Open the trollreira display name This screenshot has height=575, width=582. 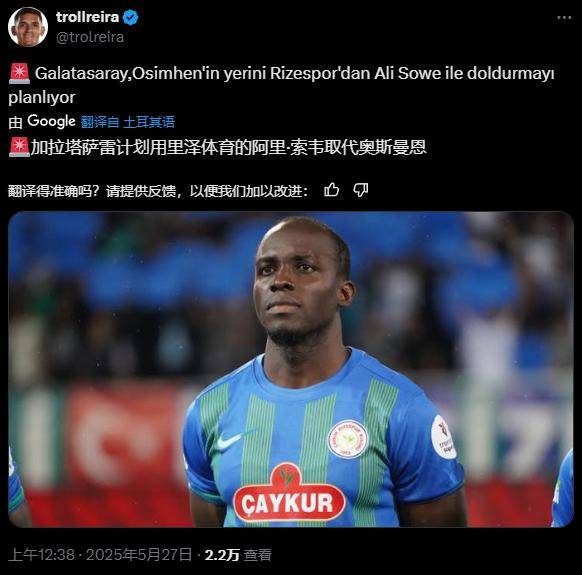[x=88, y=17]
